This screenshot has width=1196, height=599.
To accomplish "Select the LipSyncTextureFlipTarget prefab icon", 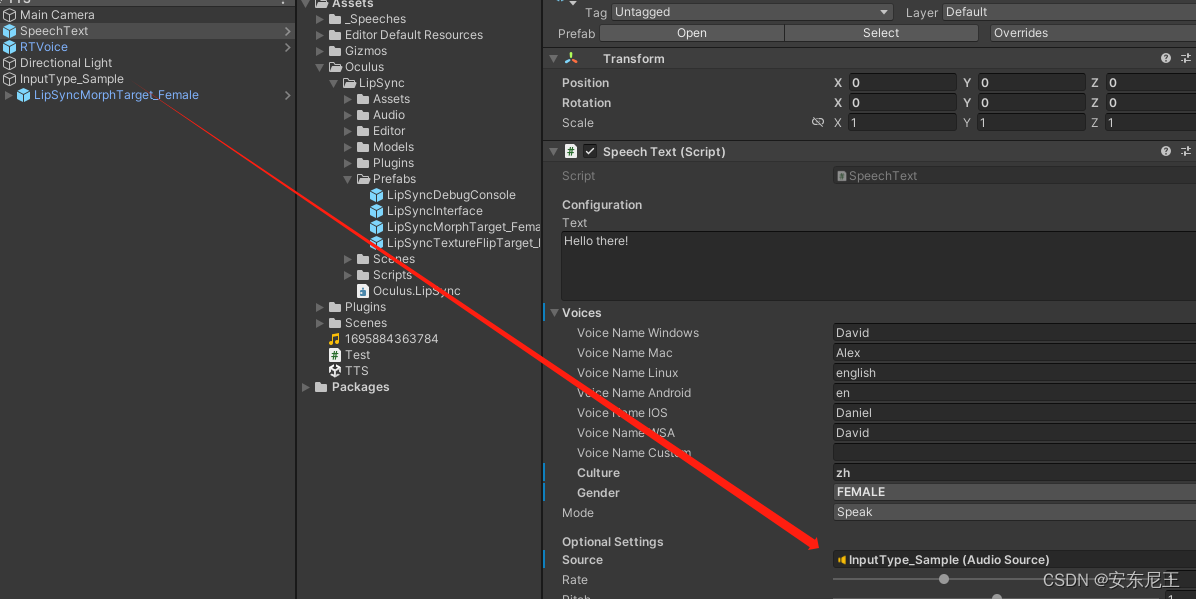I will tap(376, 243).
